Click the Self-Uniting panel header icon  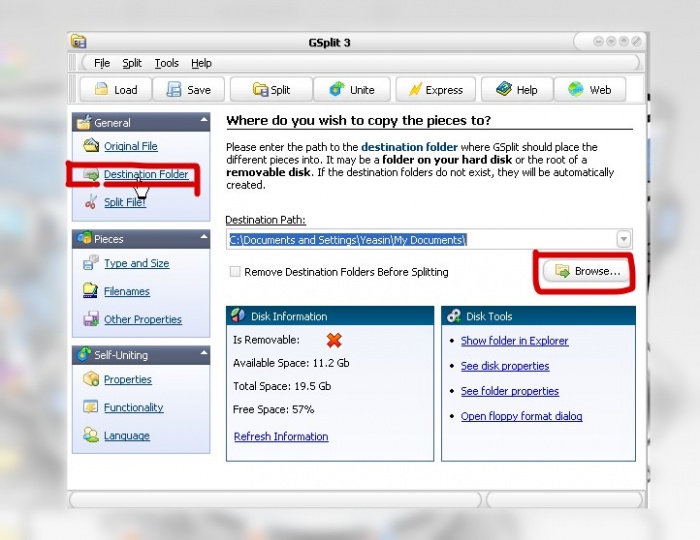(x=84, y=354)
